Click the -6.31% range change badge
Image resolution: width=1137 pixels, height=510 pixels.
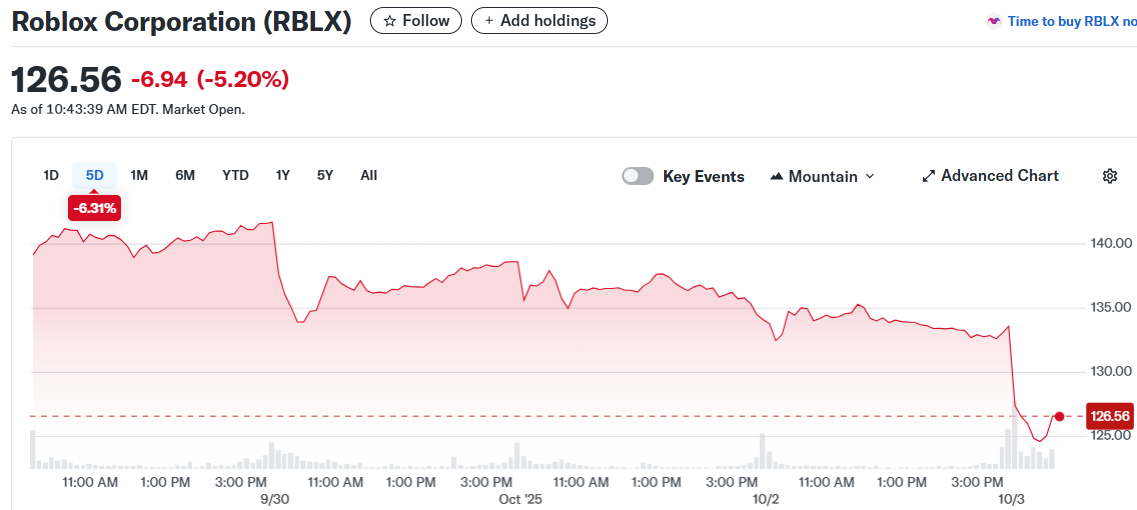coord(95,208)
